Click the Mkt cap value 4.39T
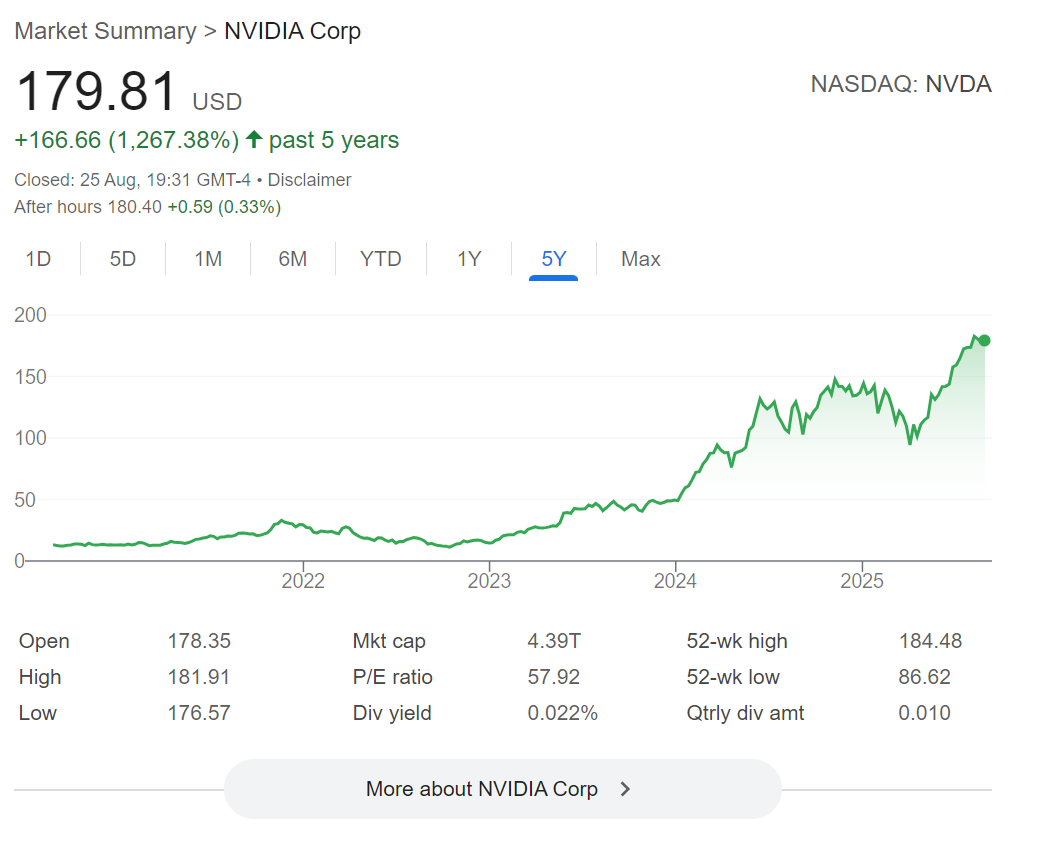 (553, 641)
